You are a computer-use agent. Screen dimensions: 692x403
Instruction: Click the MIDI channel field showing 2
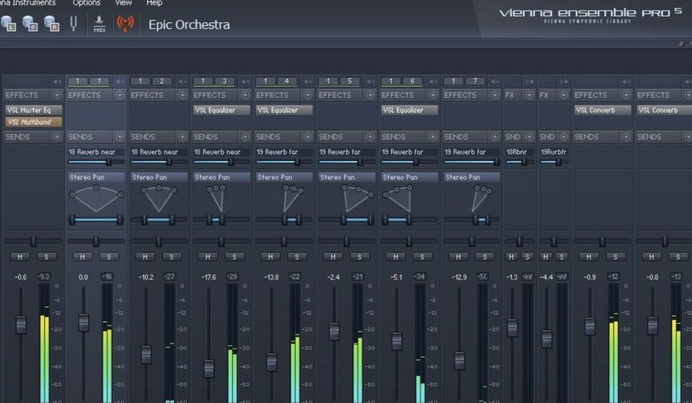point(162,81)
